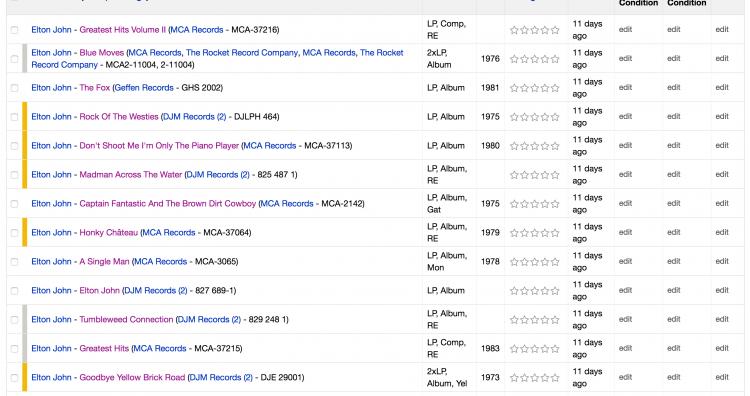Edit media condition for A Single Man

pos(625,261)
